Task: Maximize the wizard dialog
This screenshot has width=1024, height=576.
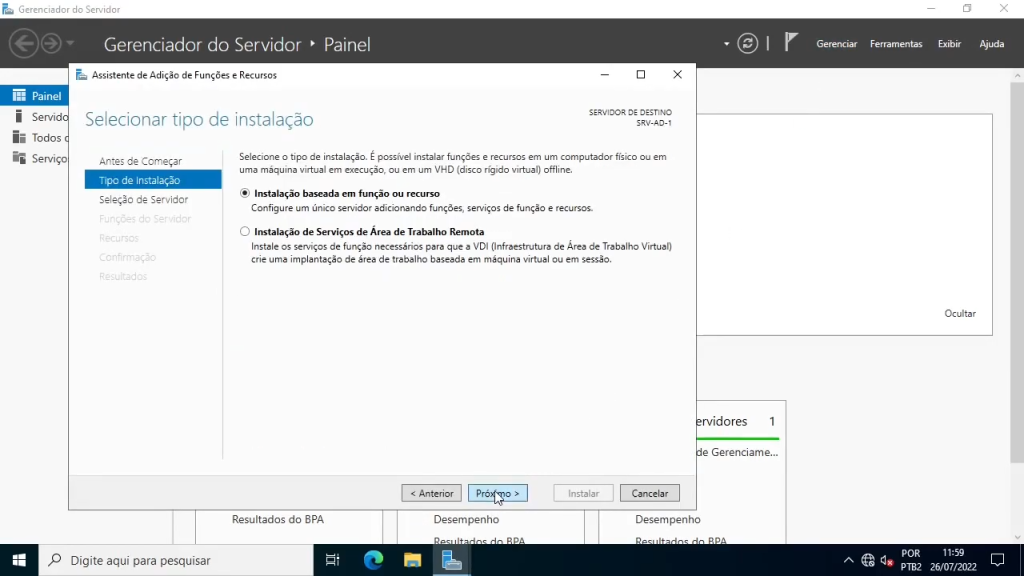Action: [641, 74]
